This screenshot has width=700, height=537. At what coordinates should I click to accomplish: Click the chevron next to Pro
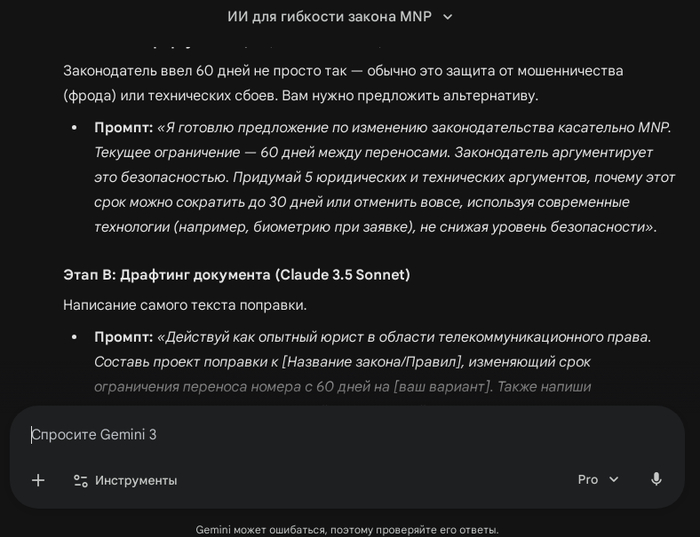(614, 480)
